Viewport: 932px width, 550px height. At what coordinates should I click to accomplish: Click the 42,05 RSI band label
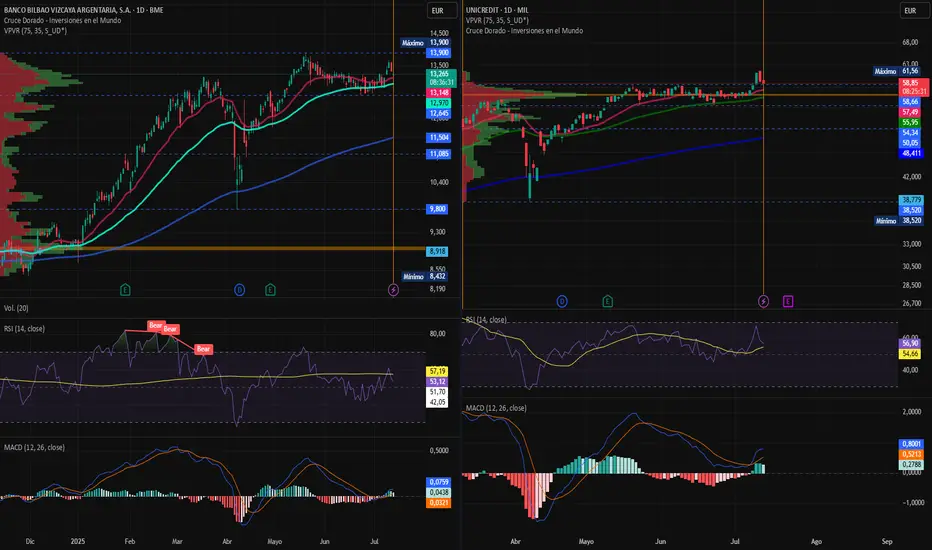pos(437,403)
